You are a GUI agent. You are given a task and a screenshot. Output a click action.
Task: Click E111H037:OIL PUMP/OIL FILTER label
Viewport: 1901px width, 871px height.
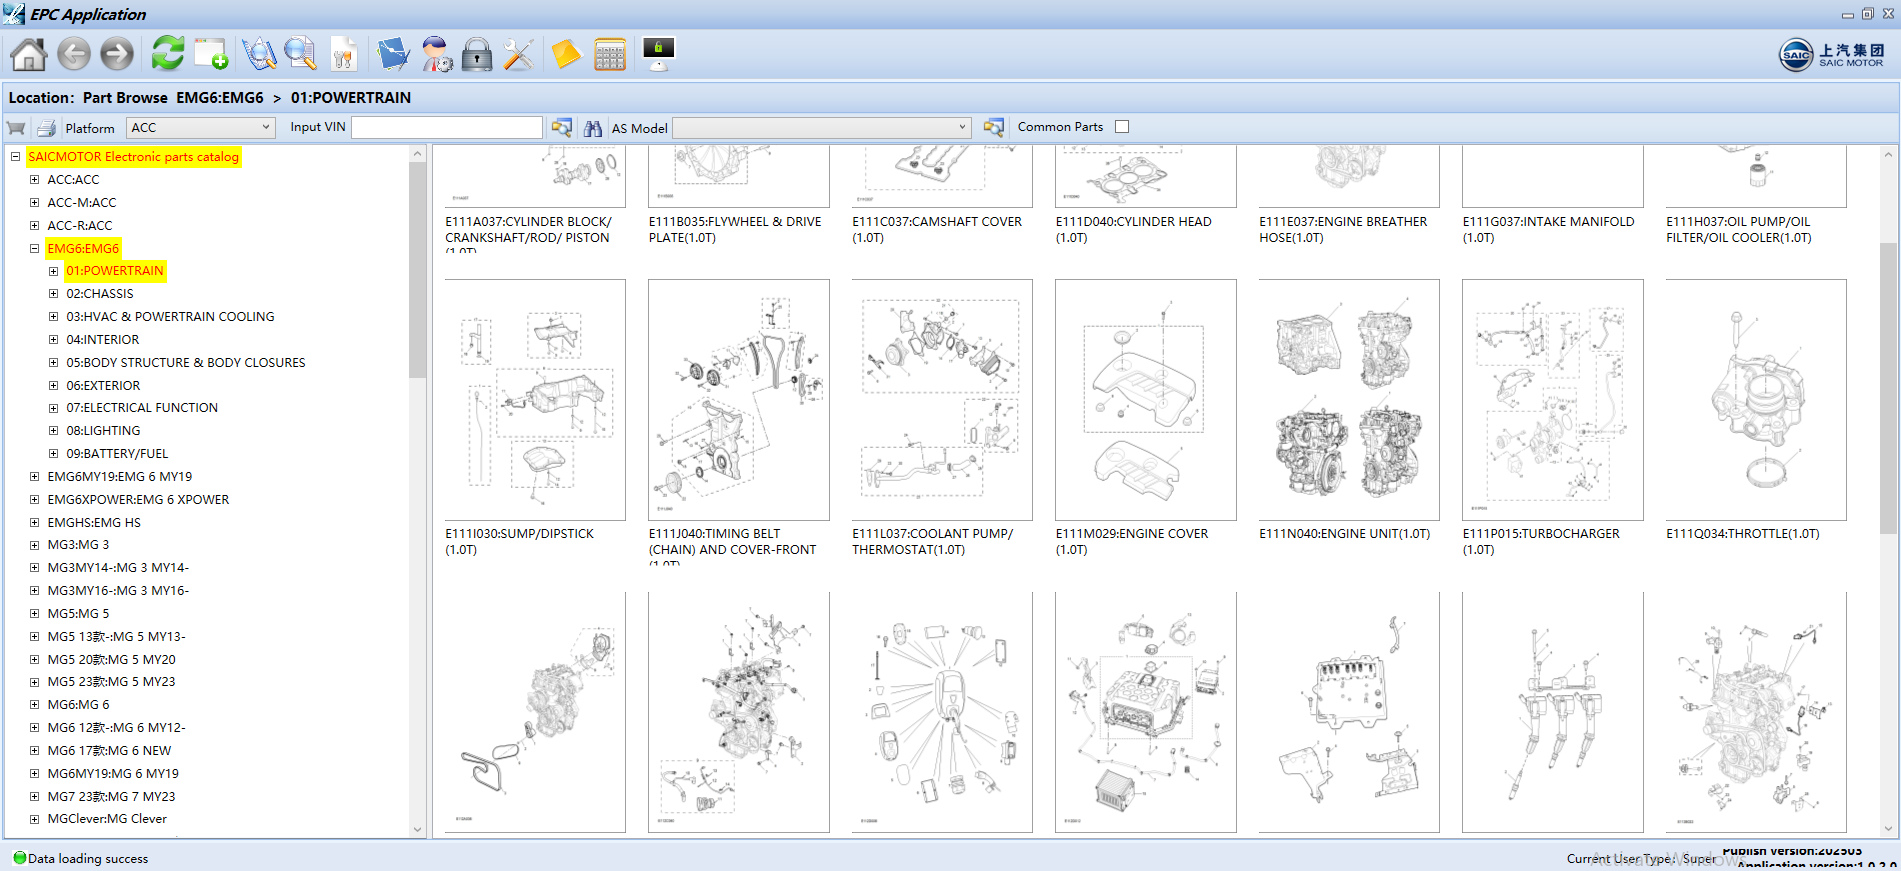click(x=1739, y=230)
